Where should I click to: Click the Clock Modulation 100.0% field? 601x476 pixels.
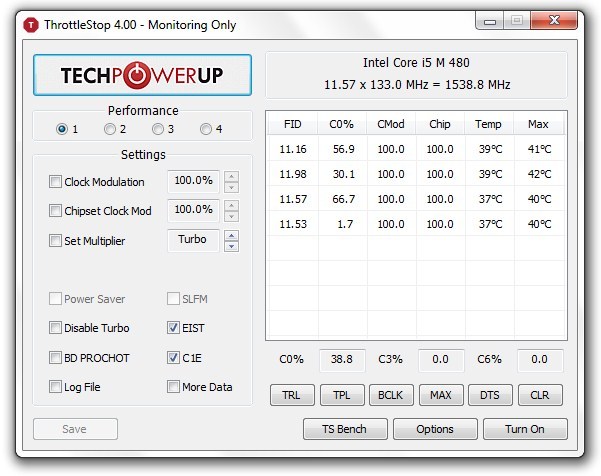tap(194, 181)
